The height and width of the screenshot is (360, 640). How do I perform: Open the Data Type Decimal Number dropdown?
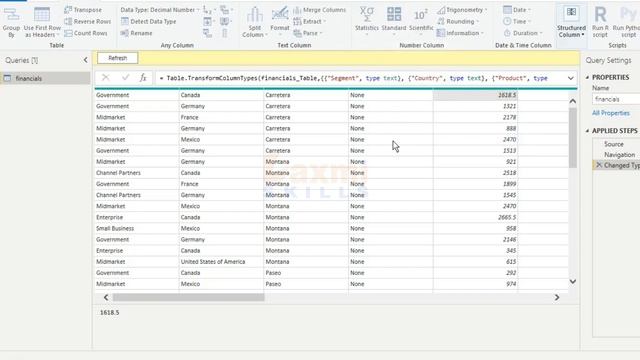[x=160, y=10]
